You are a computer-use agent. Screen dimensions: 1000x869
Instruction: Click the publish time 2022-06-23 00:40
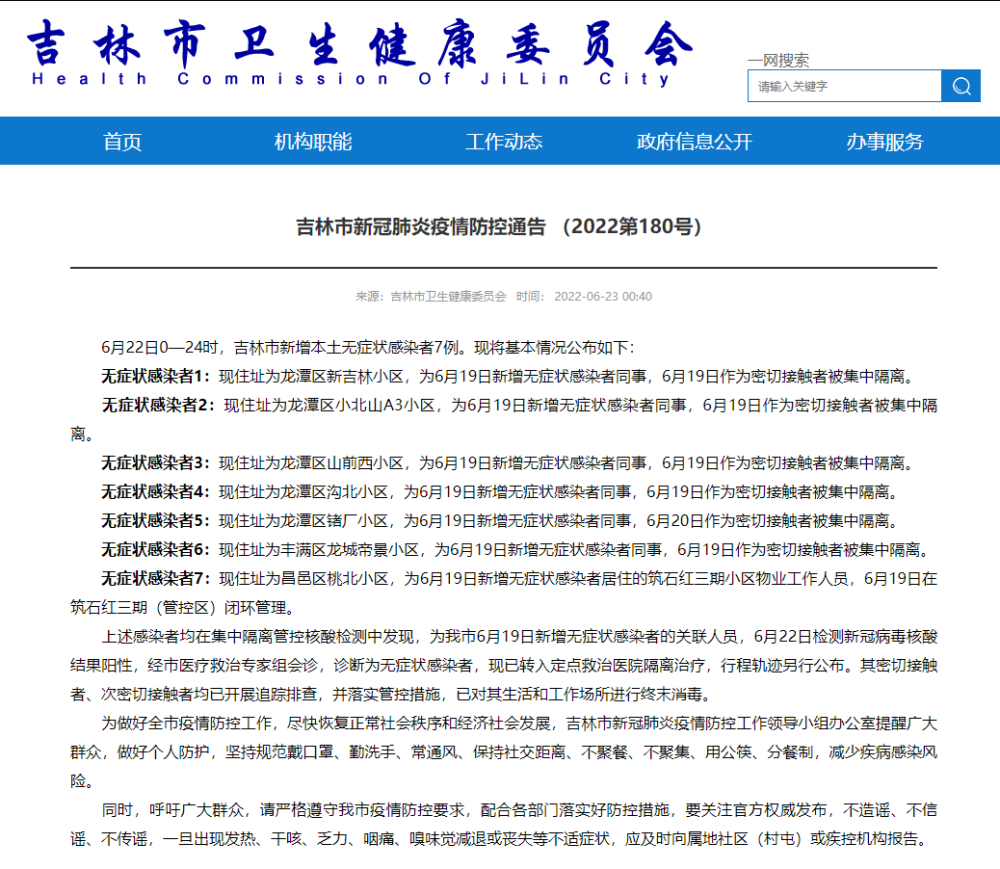point(602,297)
